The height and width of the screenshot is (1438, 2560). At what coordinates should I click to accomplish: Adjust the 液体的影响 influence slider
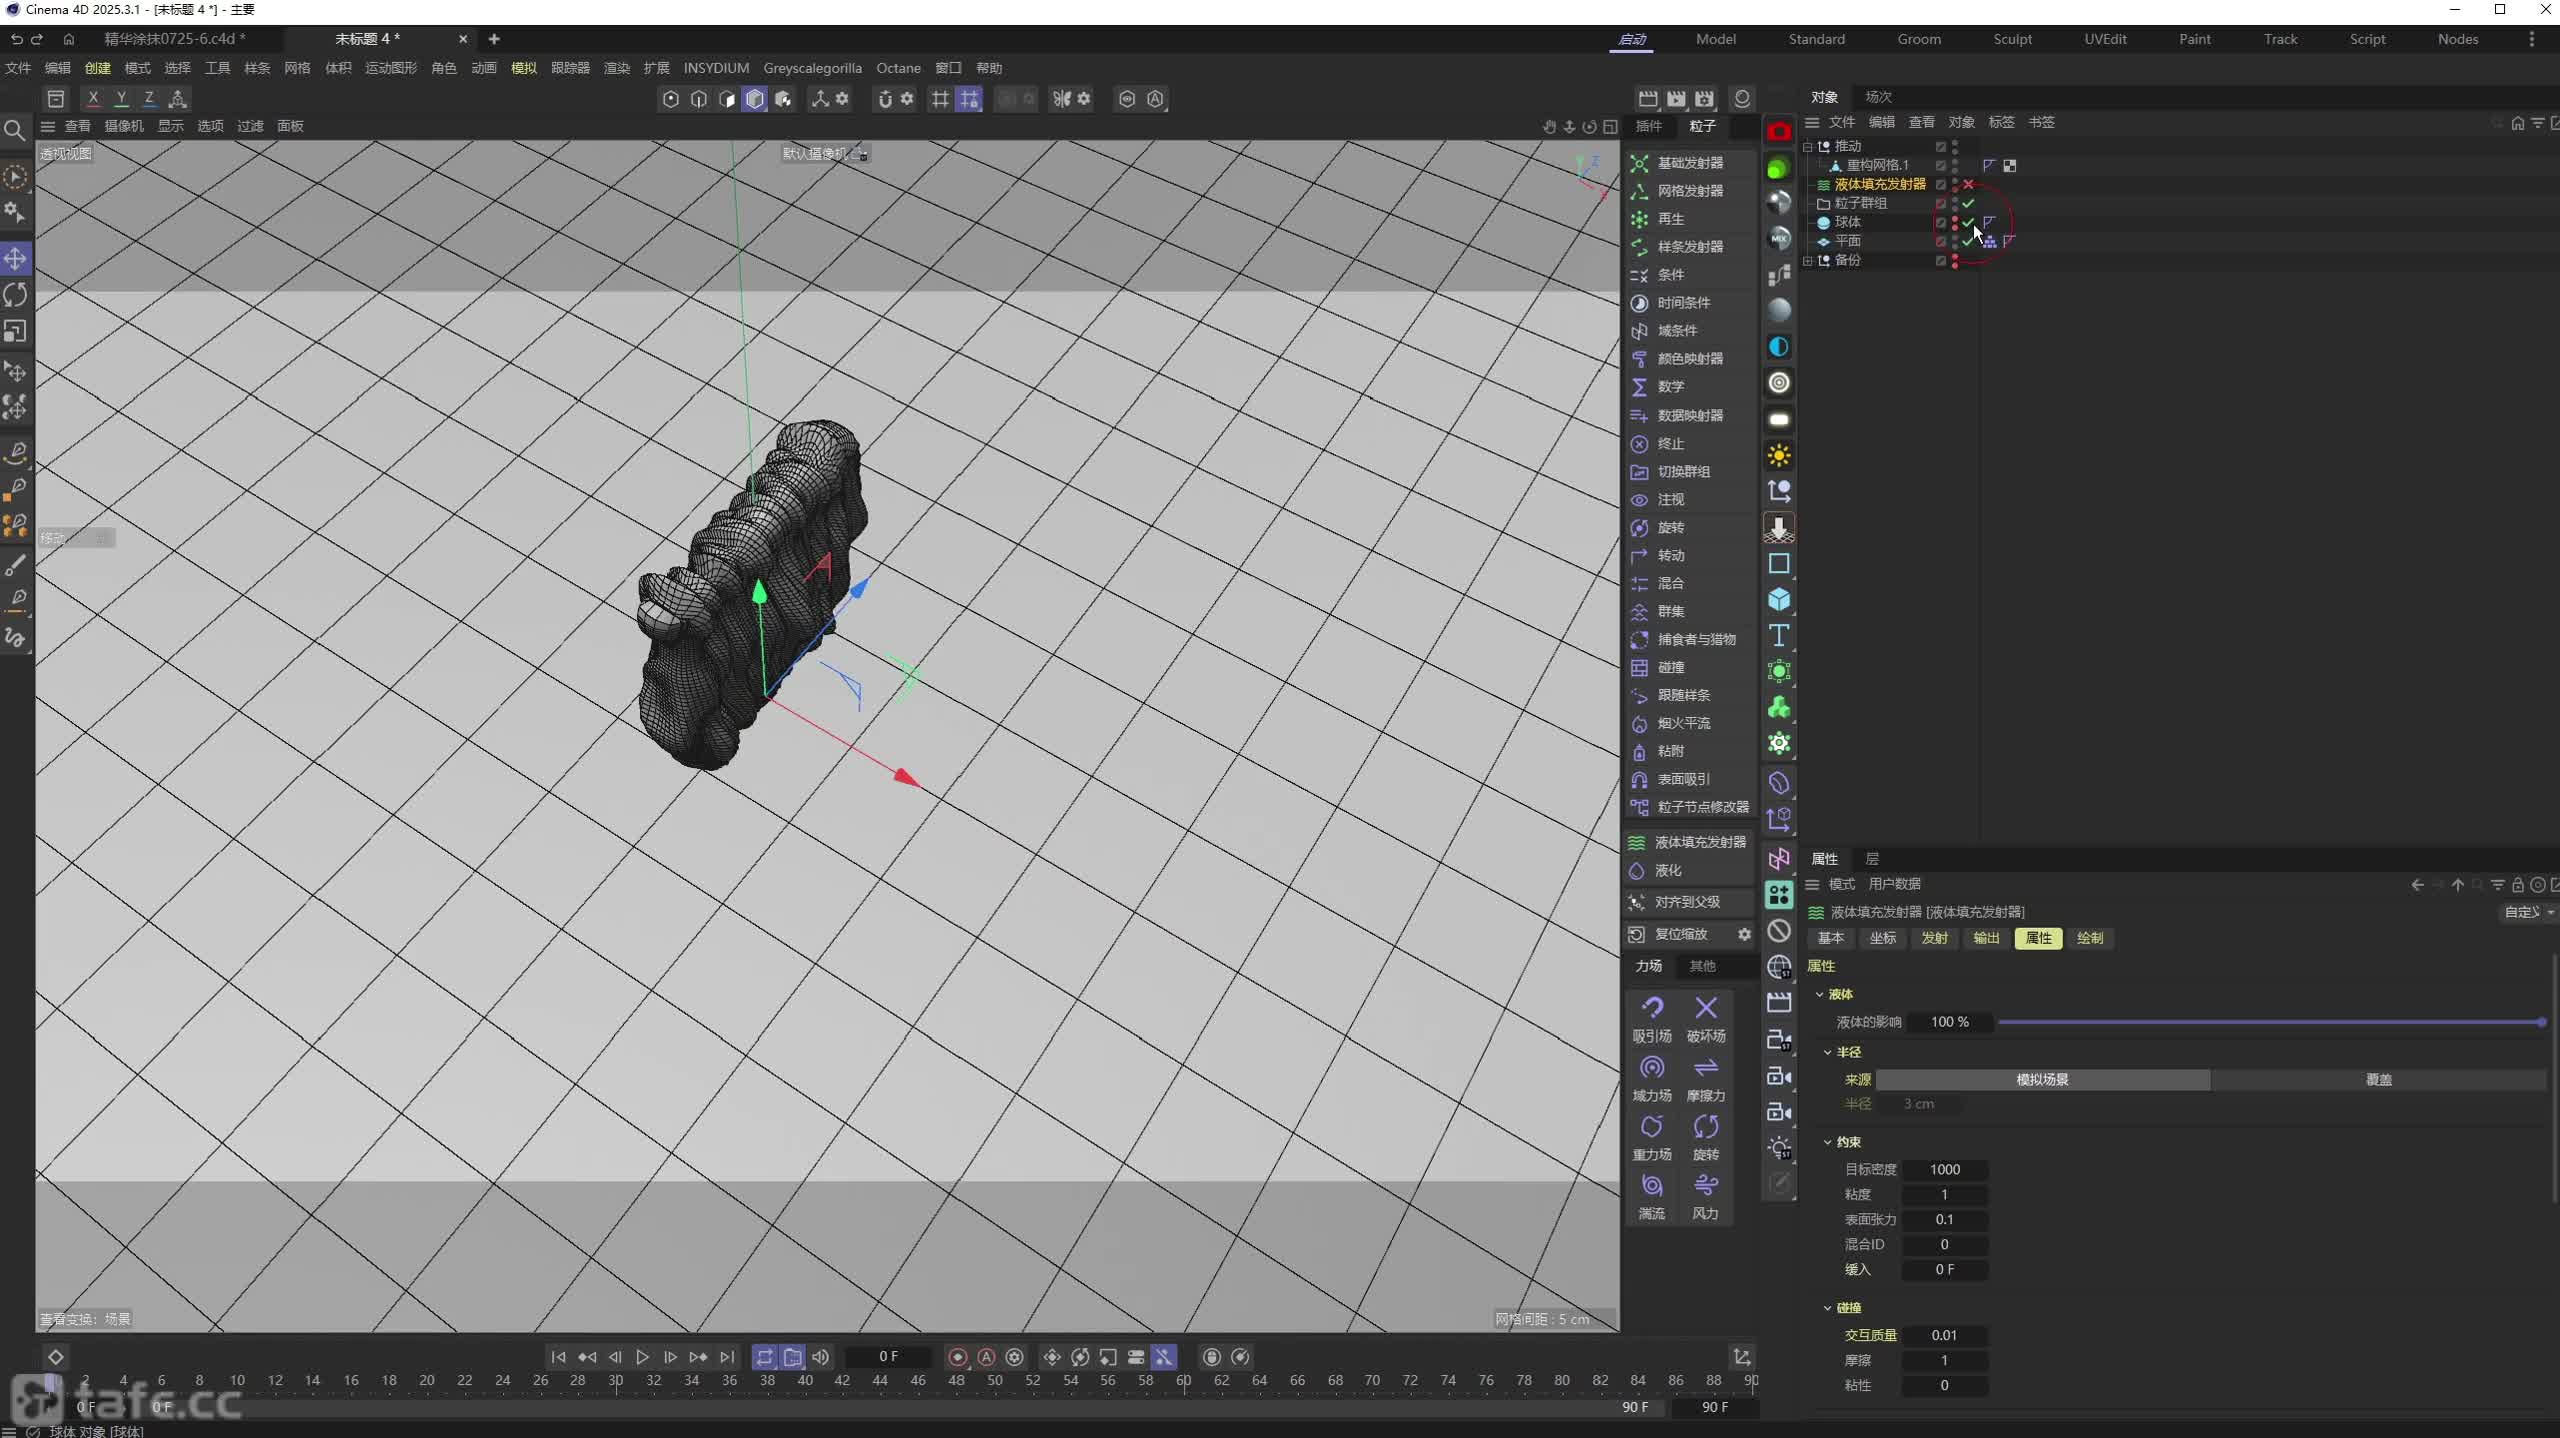tap(2270, 1022)
